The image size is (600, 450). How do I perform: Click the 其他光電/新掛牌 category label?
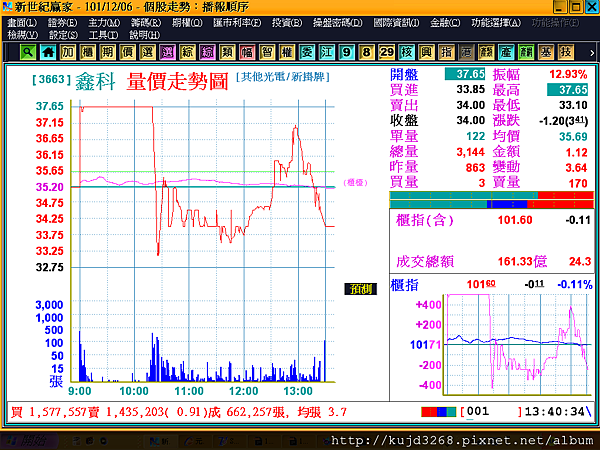pyautogui.click(x=283, y=77)
